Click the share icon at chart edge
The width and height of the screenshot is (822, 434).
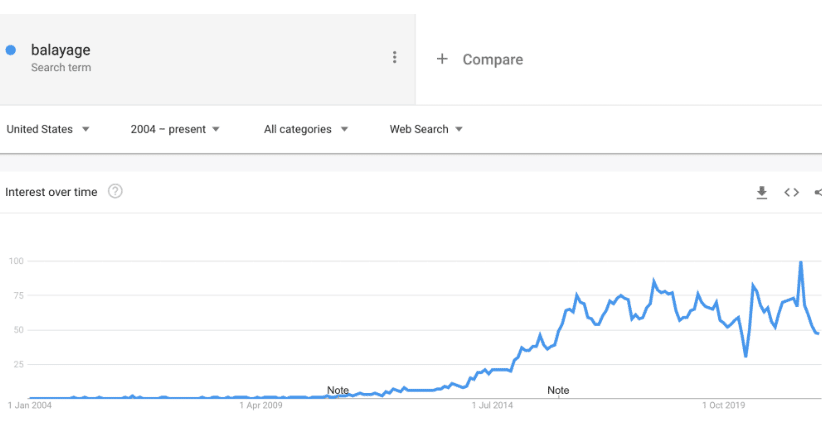coord(818,192)
